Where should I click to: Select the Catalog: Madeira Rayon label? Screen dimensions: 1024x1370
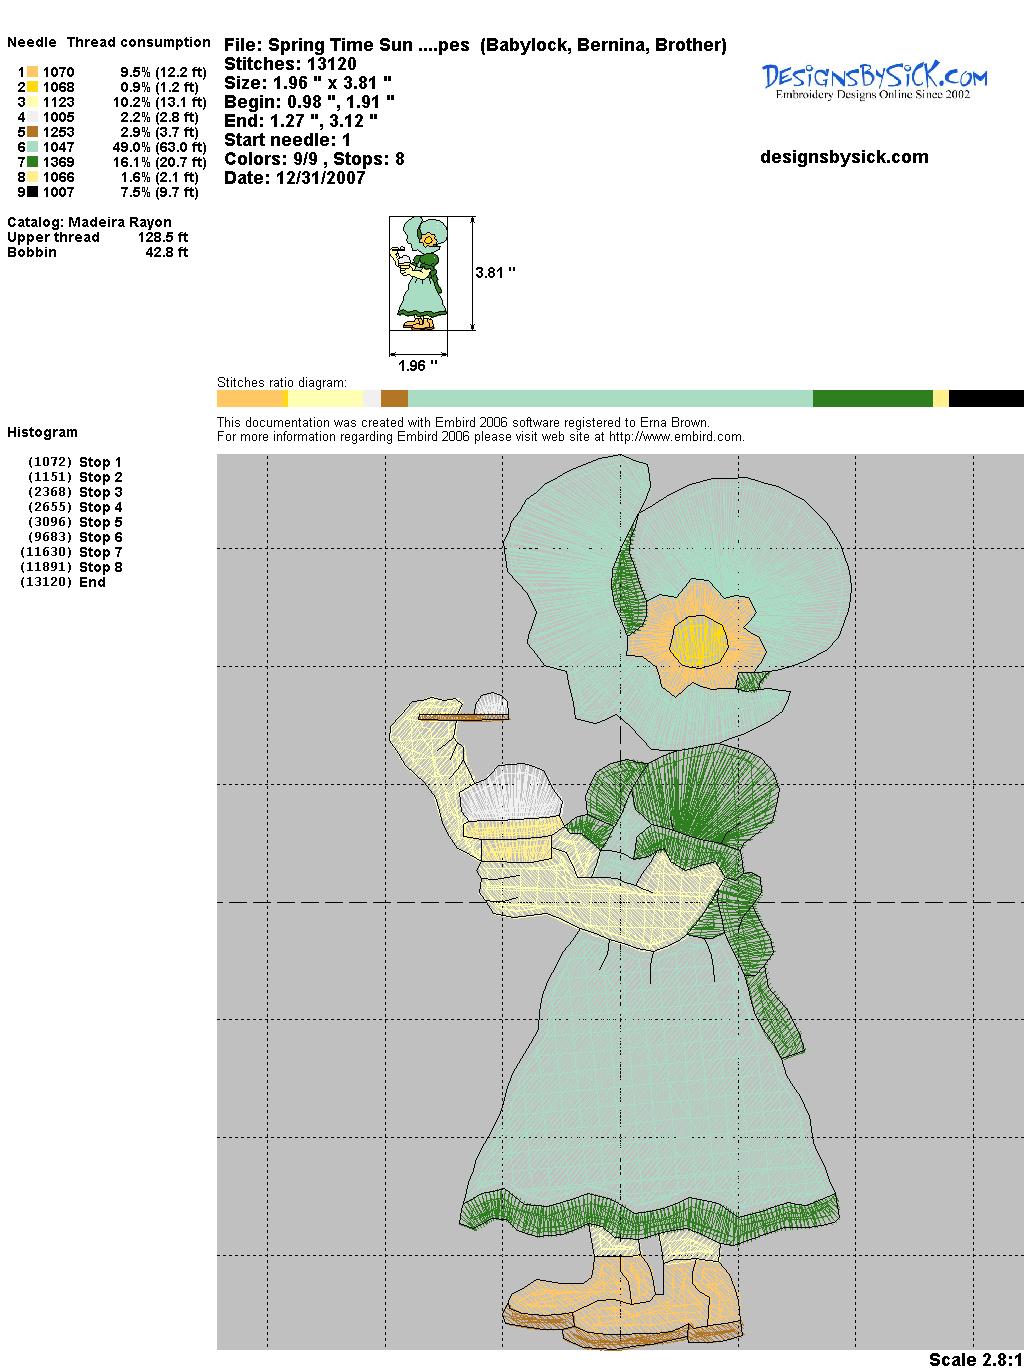89,222
